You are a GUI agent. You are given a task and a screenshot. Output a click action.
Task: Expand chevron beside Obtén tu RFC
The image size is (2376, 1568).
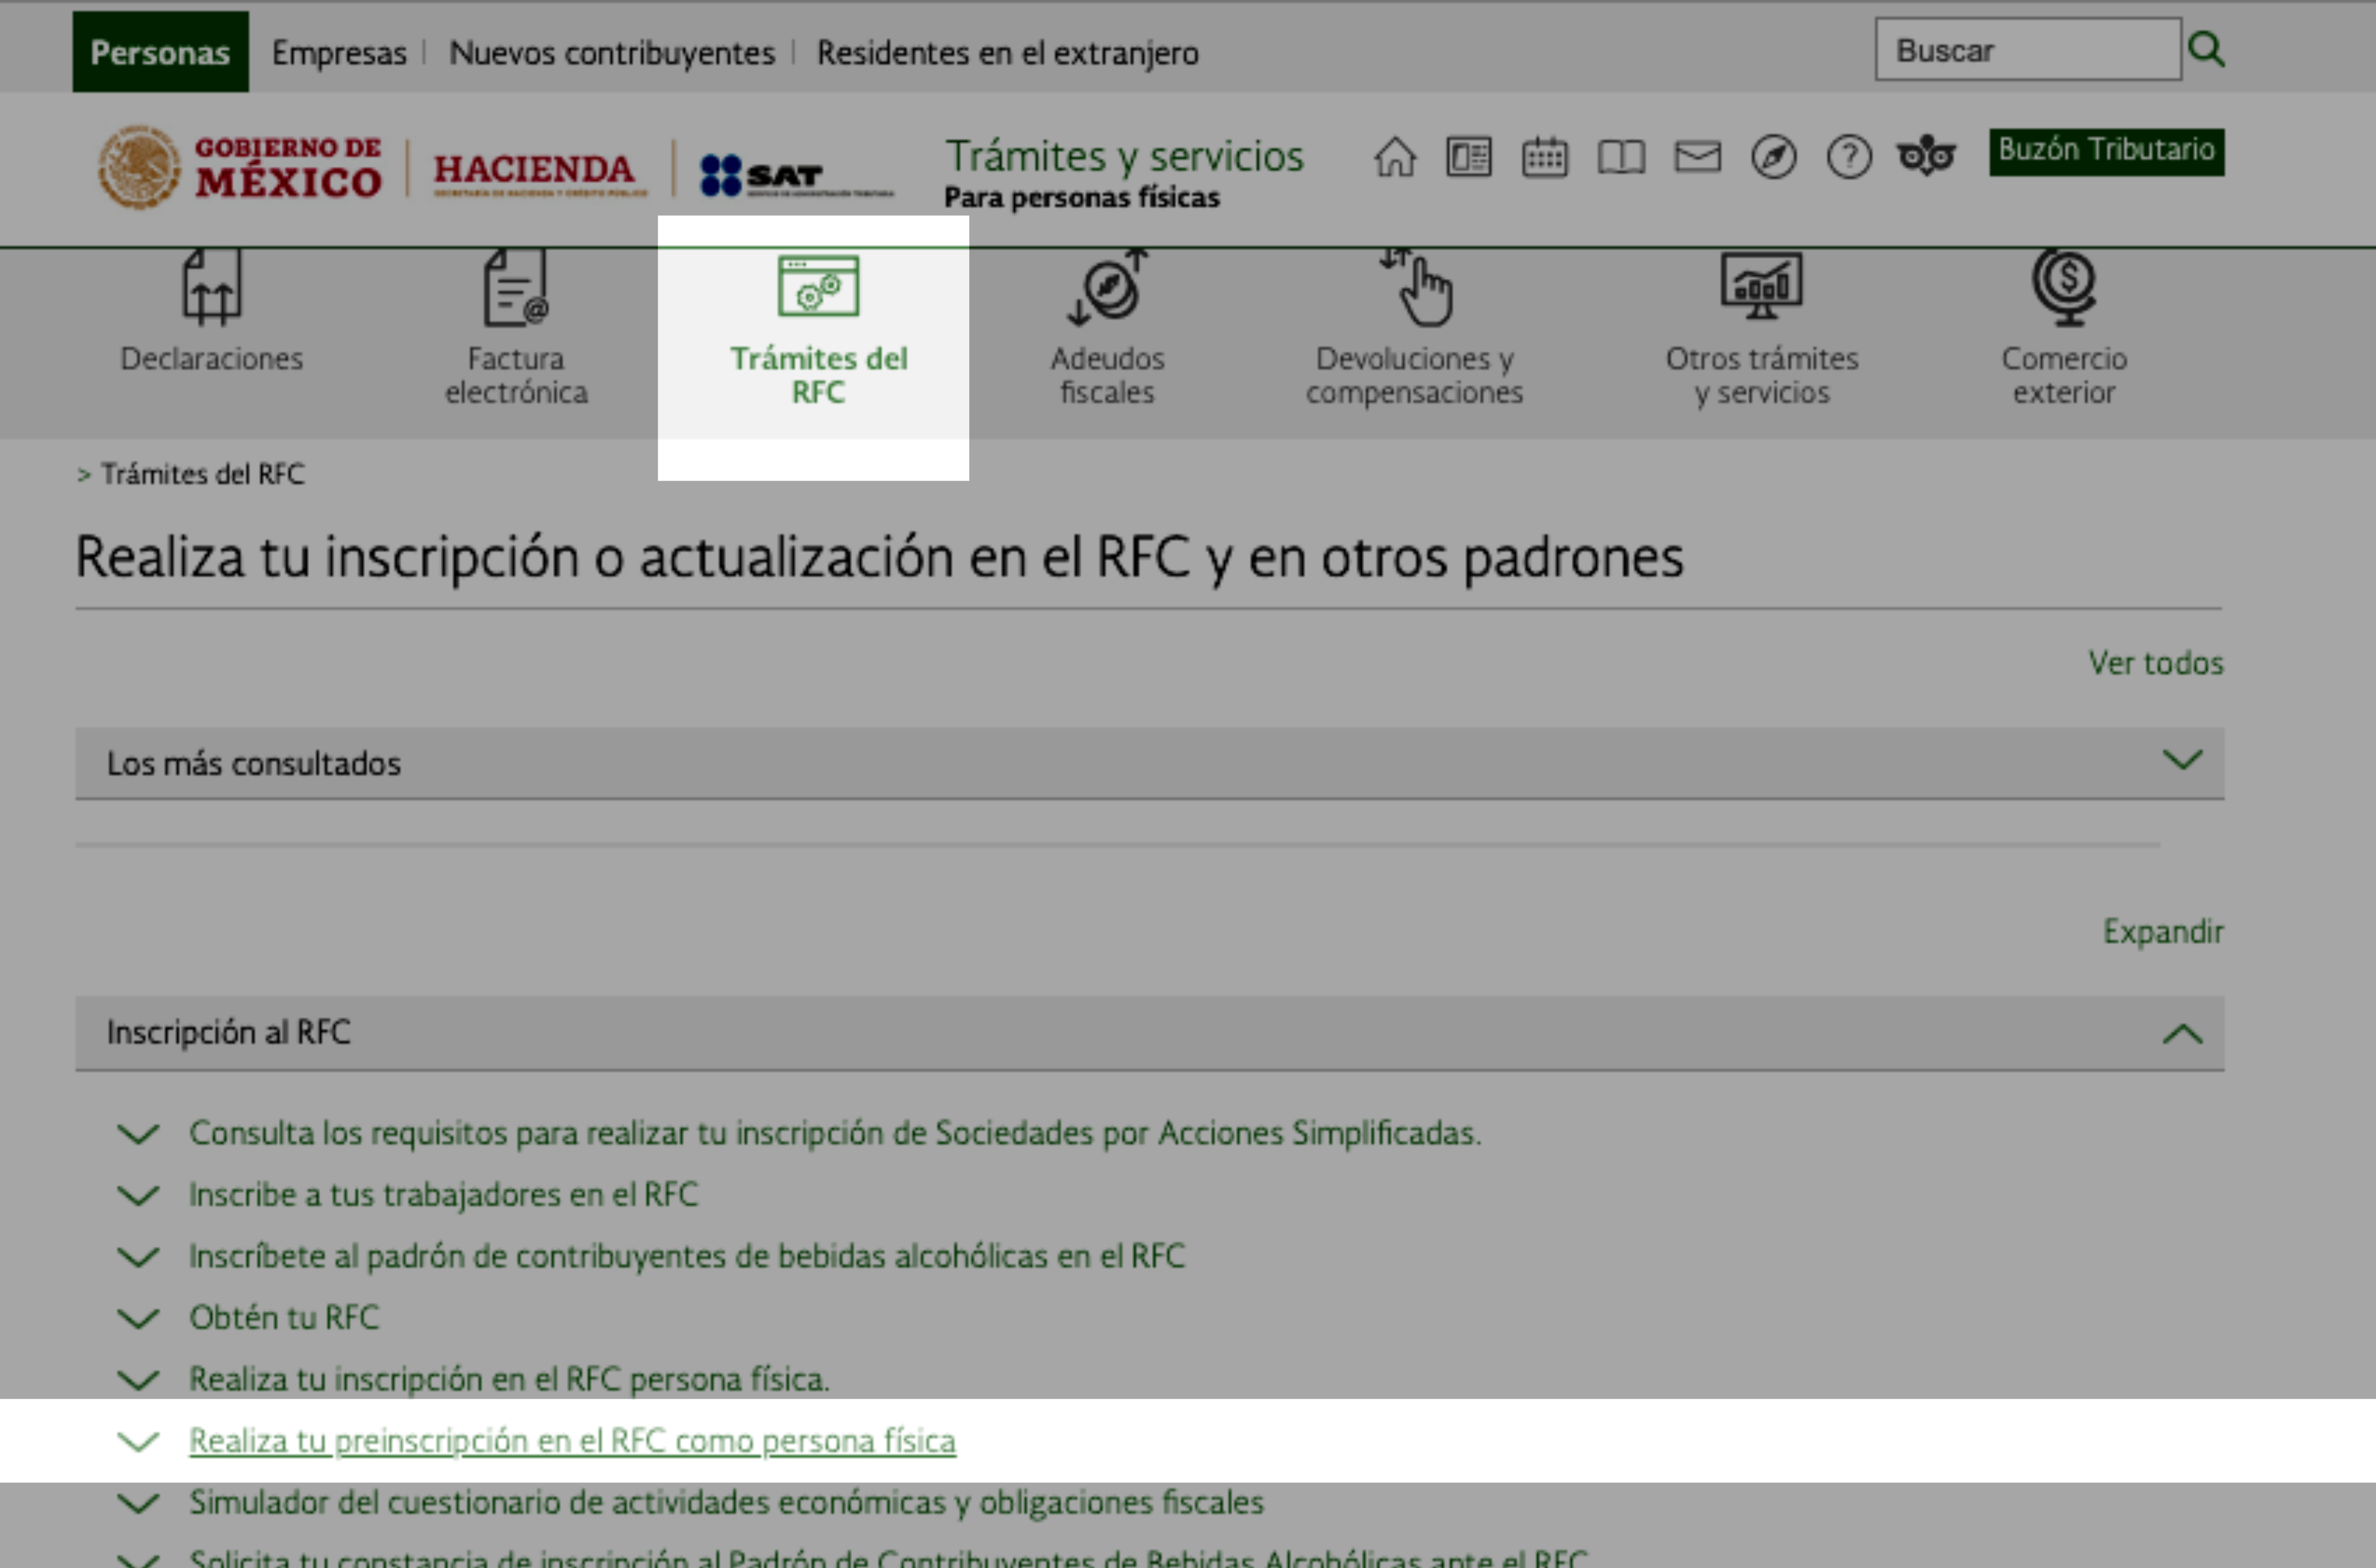click(138, 1318)
